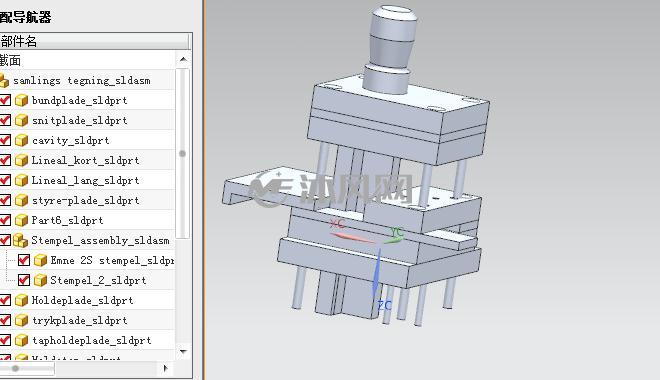The image size is (660, 380).
Task: Click the cavity_sldprt part cube icon
Action: click(x=21, y=141)
